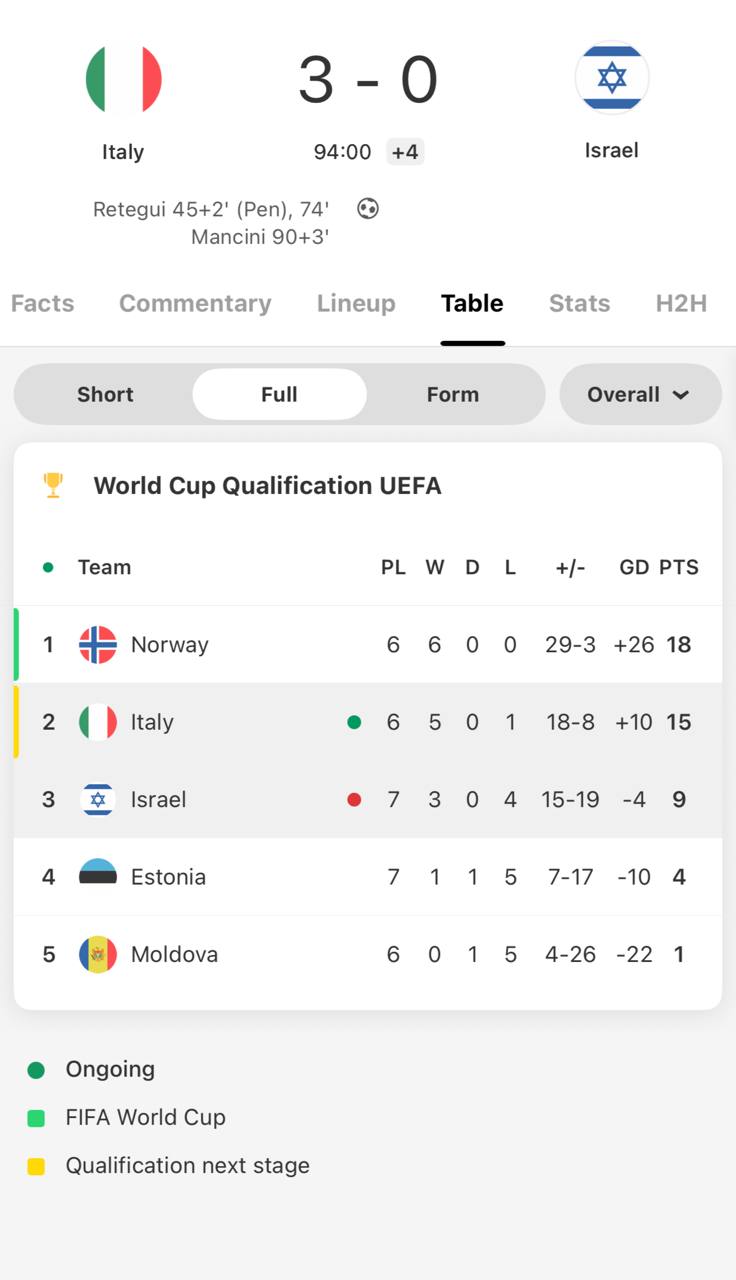Switch table view to Form

click(452, 394)
